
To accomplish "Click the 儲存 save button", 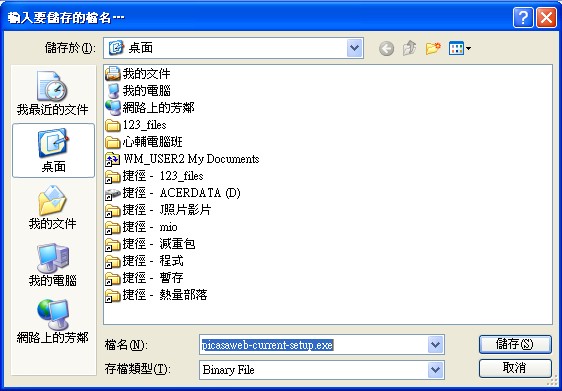I will [515, 344].
